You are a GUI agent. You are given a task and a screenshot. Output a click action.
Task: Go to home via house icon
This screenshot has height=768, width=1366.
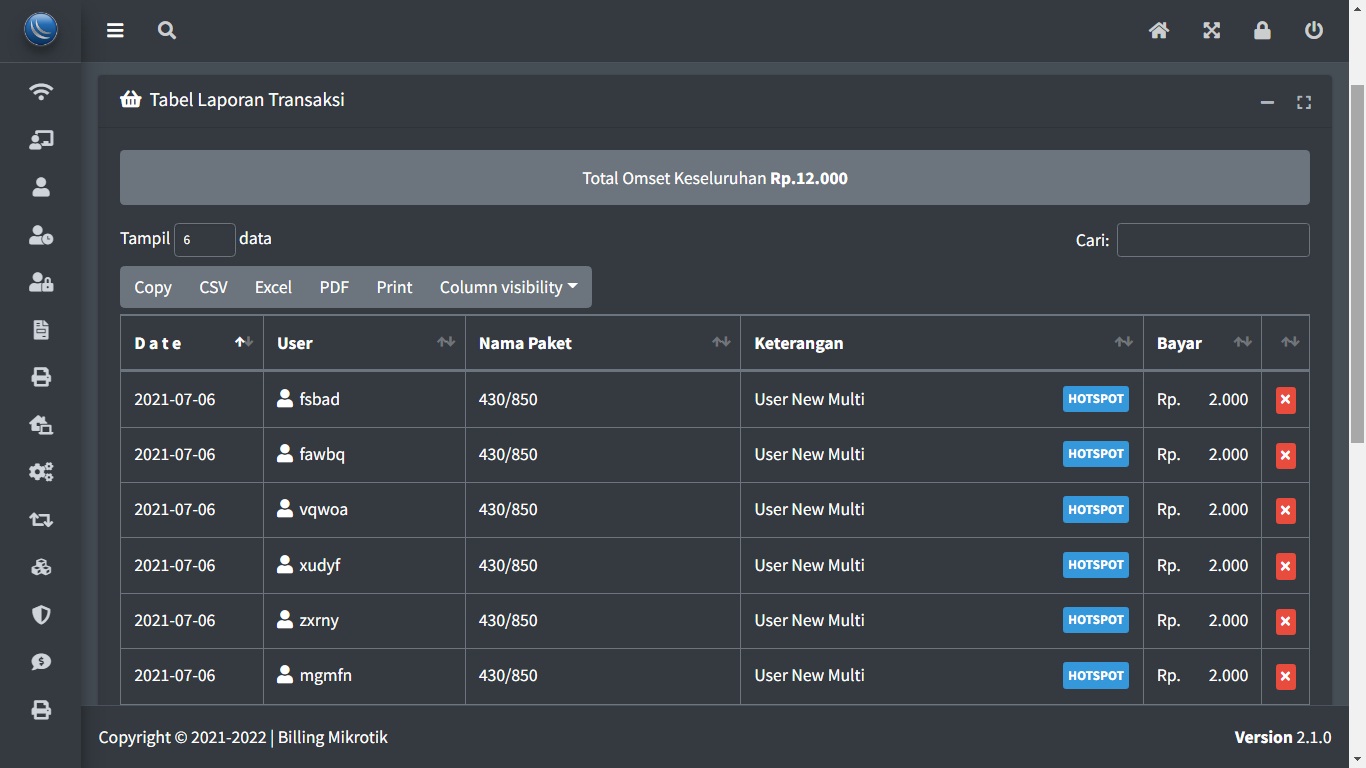click(x=1159, y=30)
